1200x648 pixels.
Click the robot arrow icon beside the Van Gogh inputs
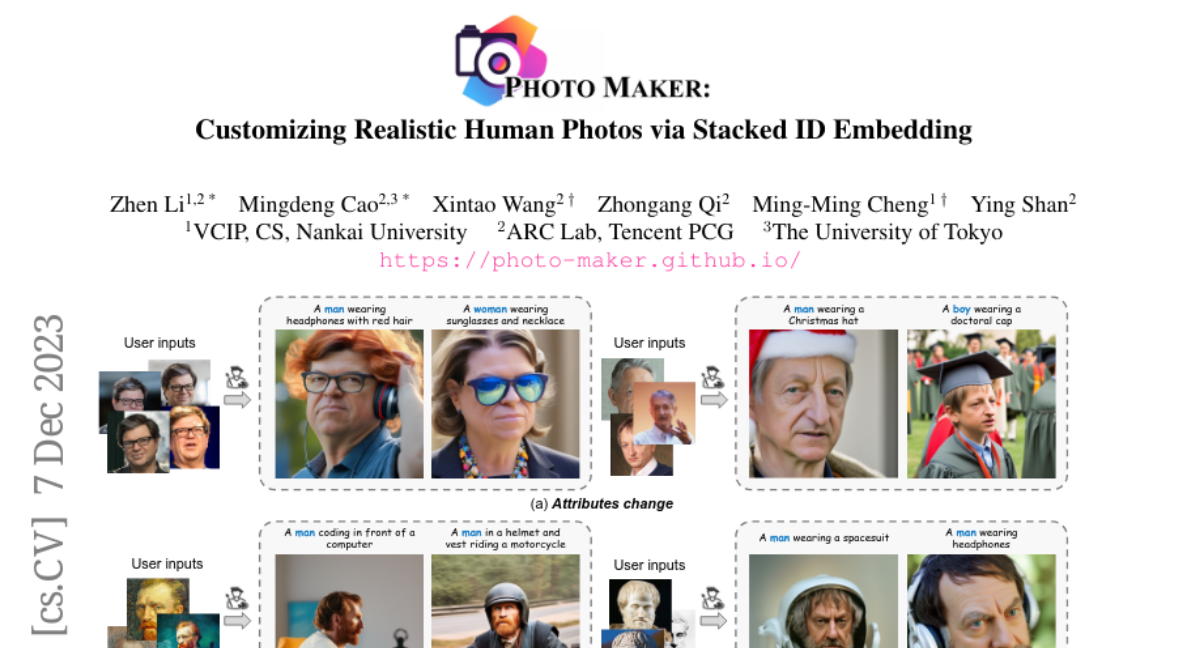[x=237, y=609]
